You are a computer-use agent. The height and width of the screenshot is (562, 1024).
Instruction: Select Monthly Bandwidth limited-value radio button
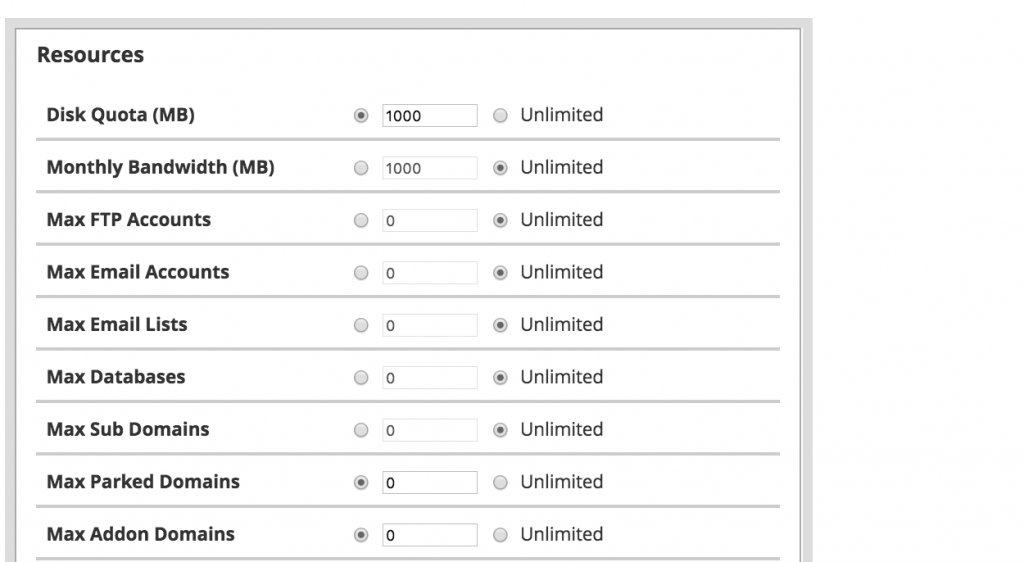(x=361, y=168)
